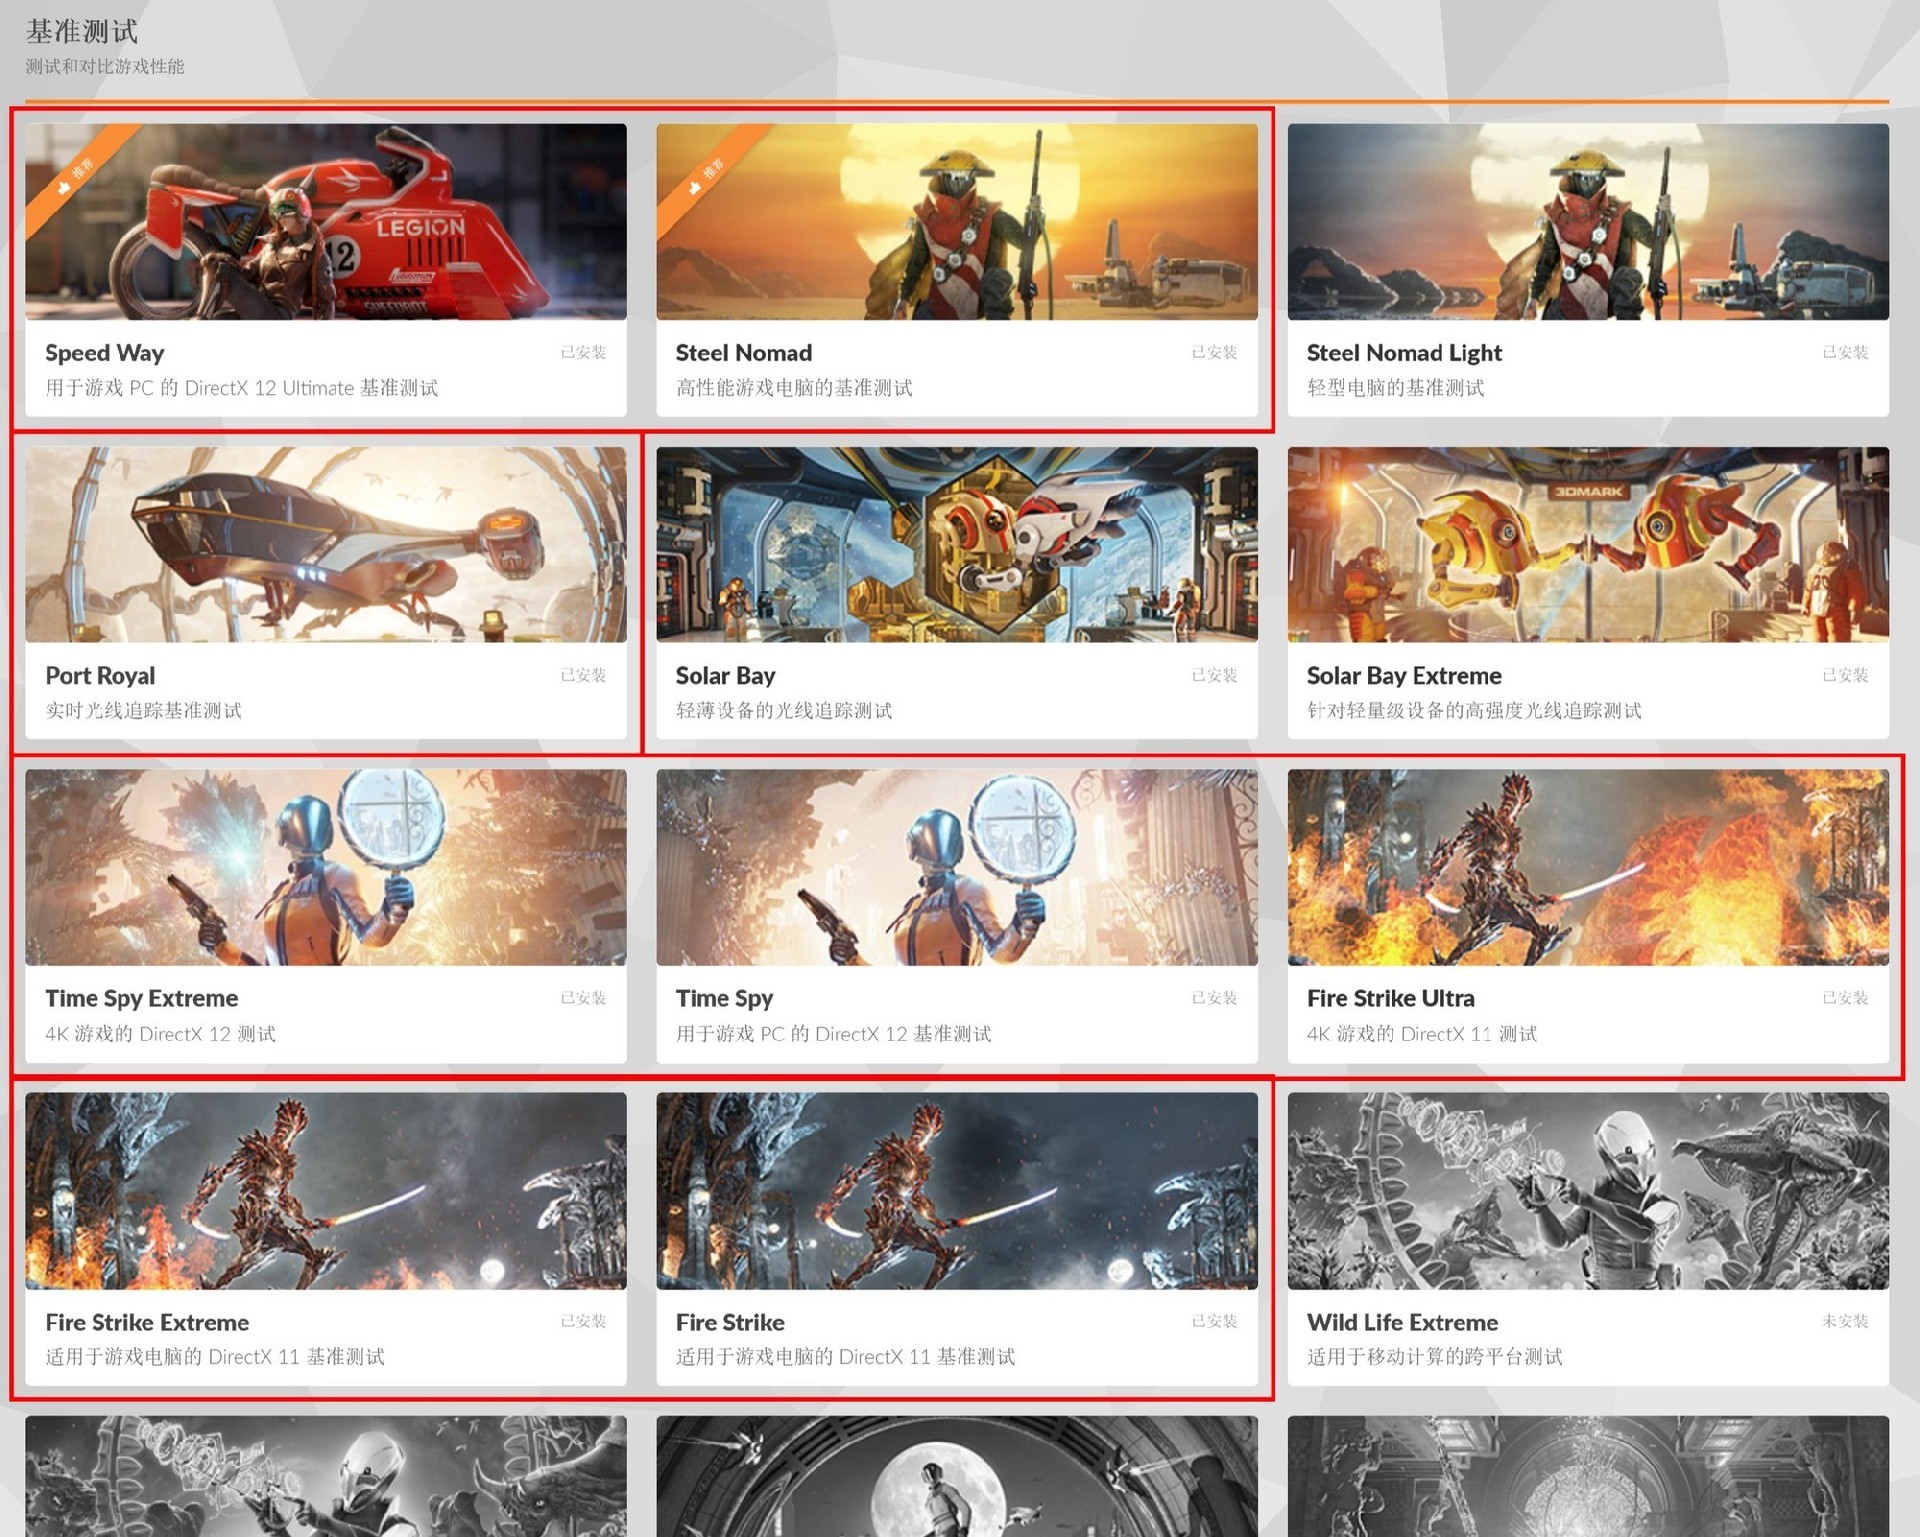Click the Fire Strike title text

pos(729,1322)
